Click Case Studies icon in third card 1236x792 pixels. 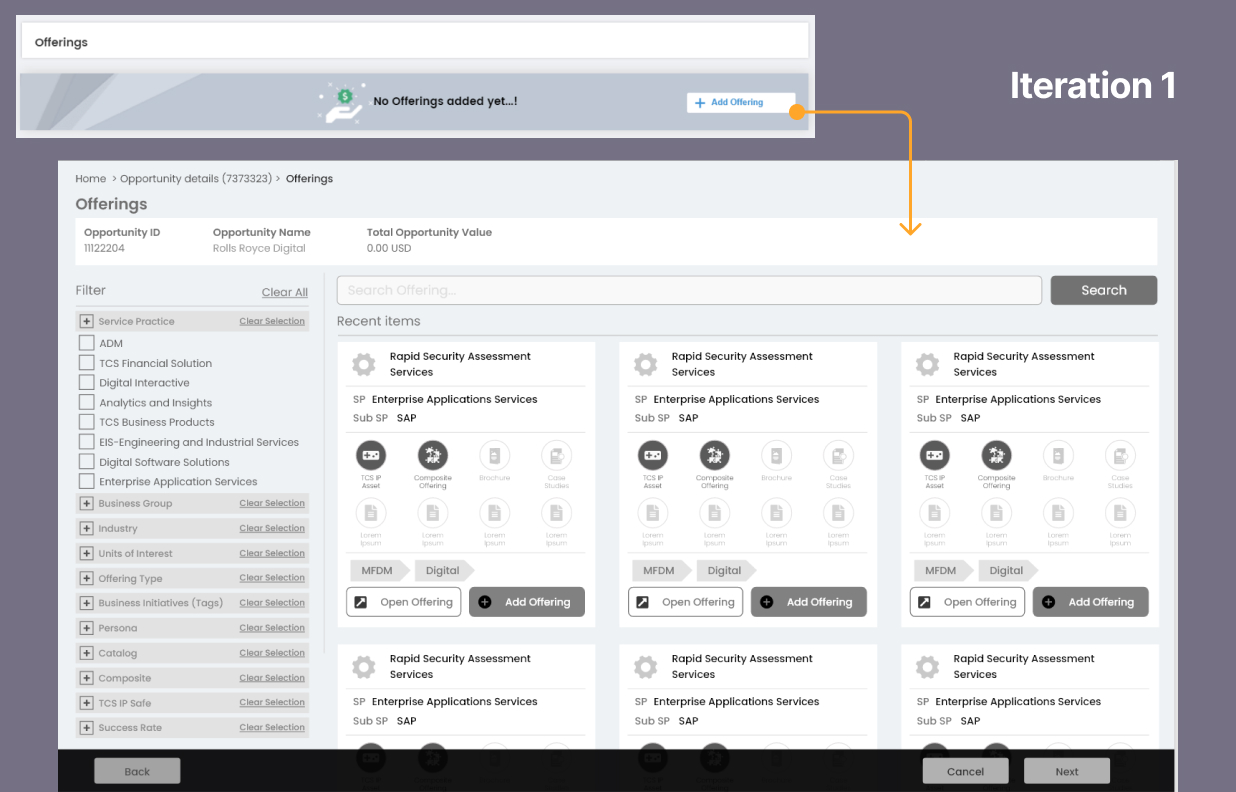coord(1120,456)
